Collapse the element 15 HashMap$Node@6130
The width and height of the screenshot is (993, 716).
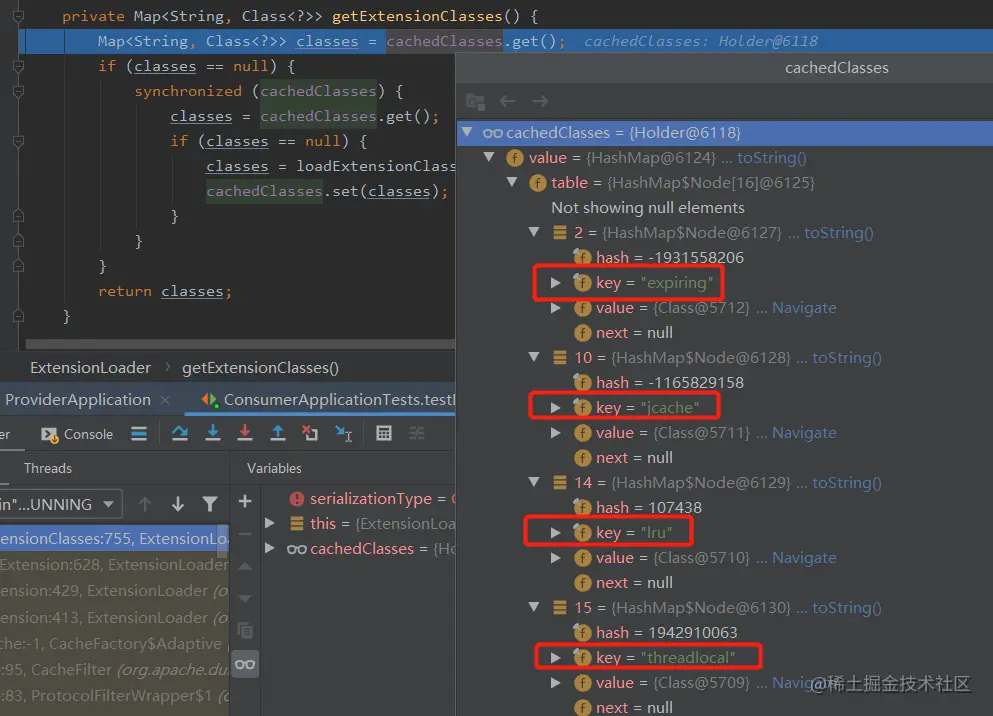pos(534,607)
